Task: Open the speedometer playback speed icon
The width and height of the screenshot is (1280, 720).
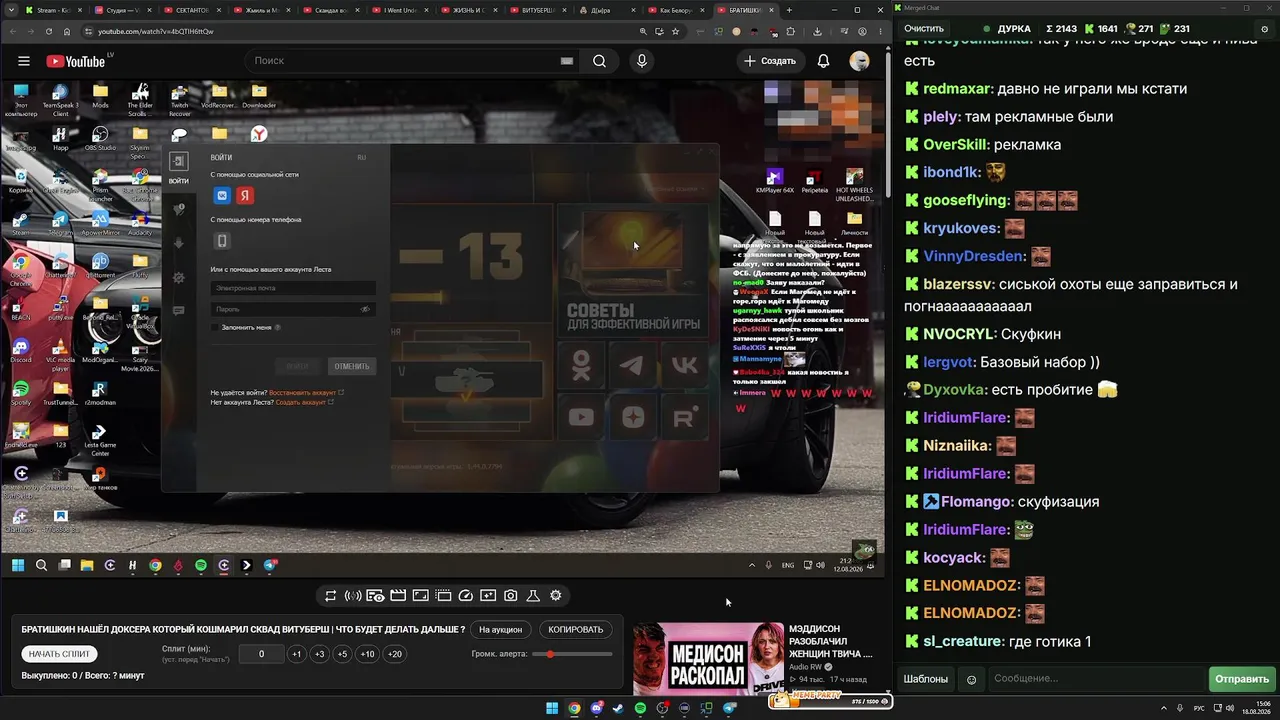Action: [x=465, y=596]
